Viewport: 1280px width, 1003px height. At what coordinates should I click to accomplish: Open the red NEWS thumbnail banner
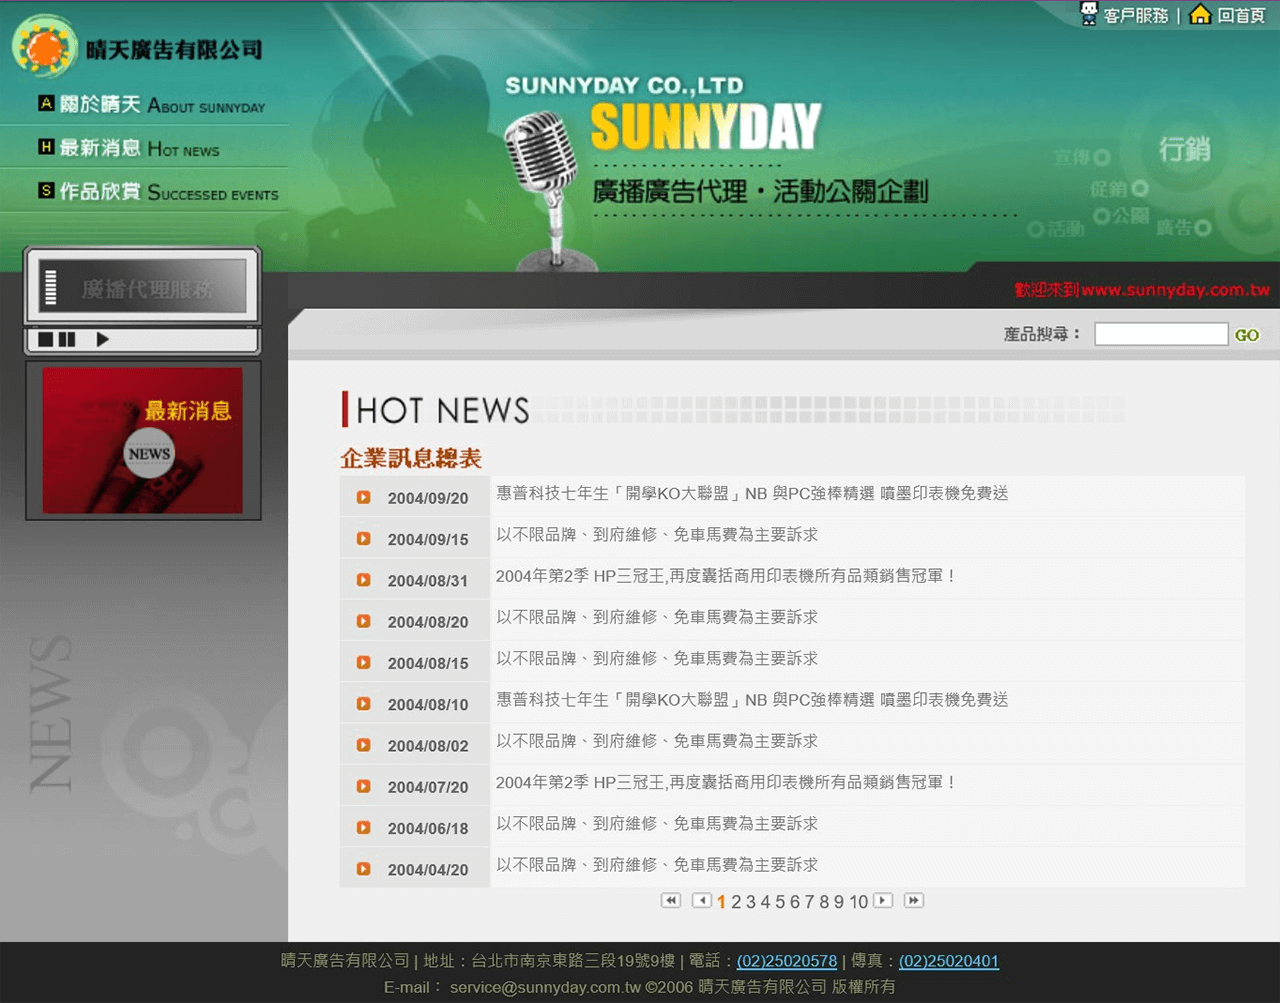(143, 440)
